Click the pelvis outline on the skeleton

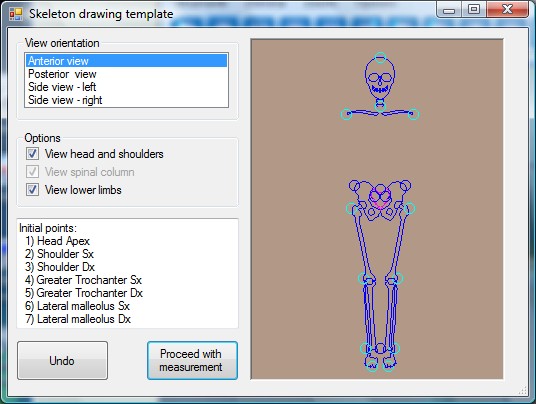pos(380,201)
